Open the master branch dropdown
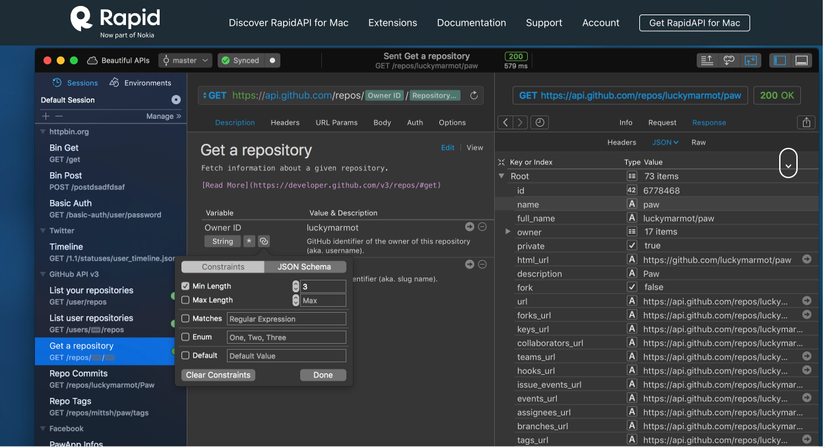 point(185,61)
